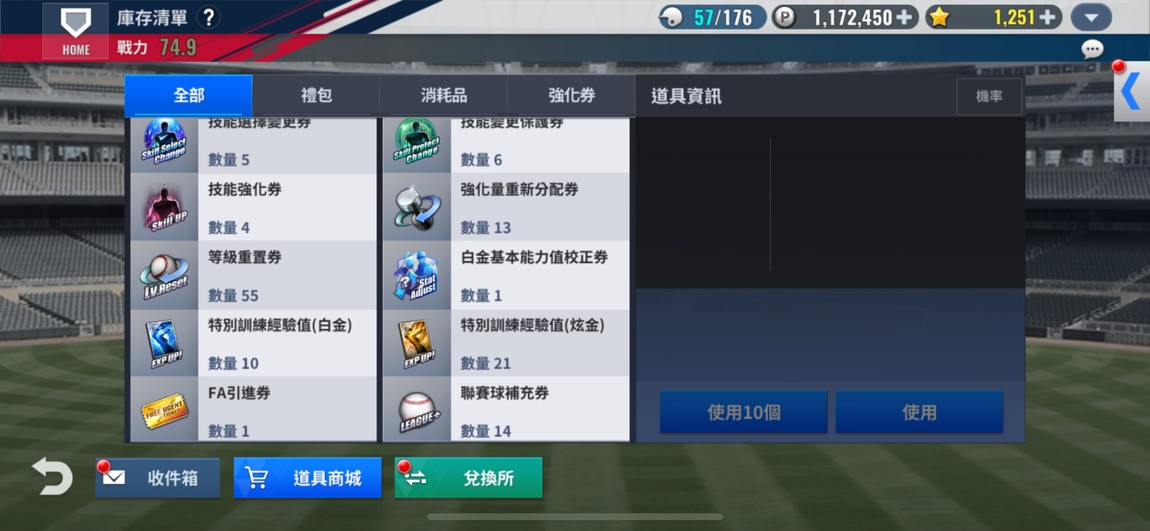Open the 道具商城 shop button
The height and width of the screenshot is (531, 1150).
[x=307, y=478]
